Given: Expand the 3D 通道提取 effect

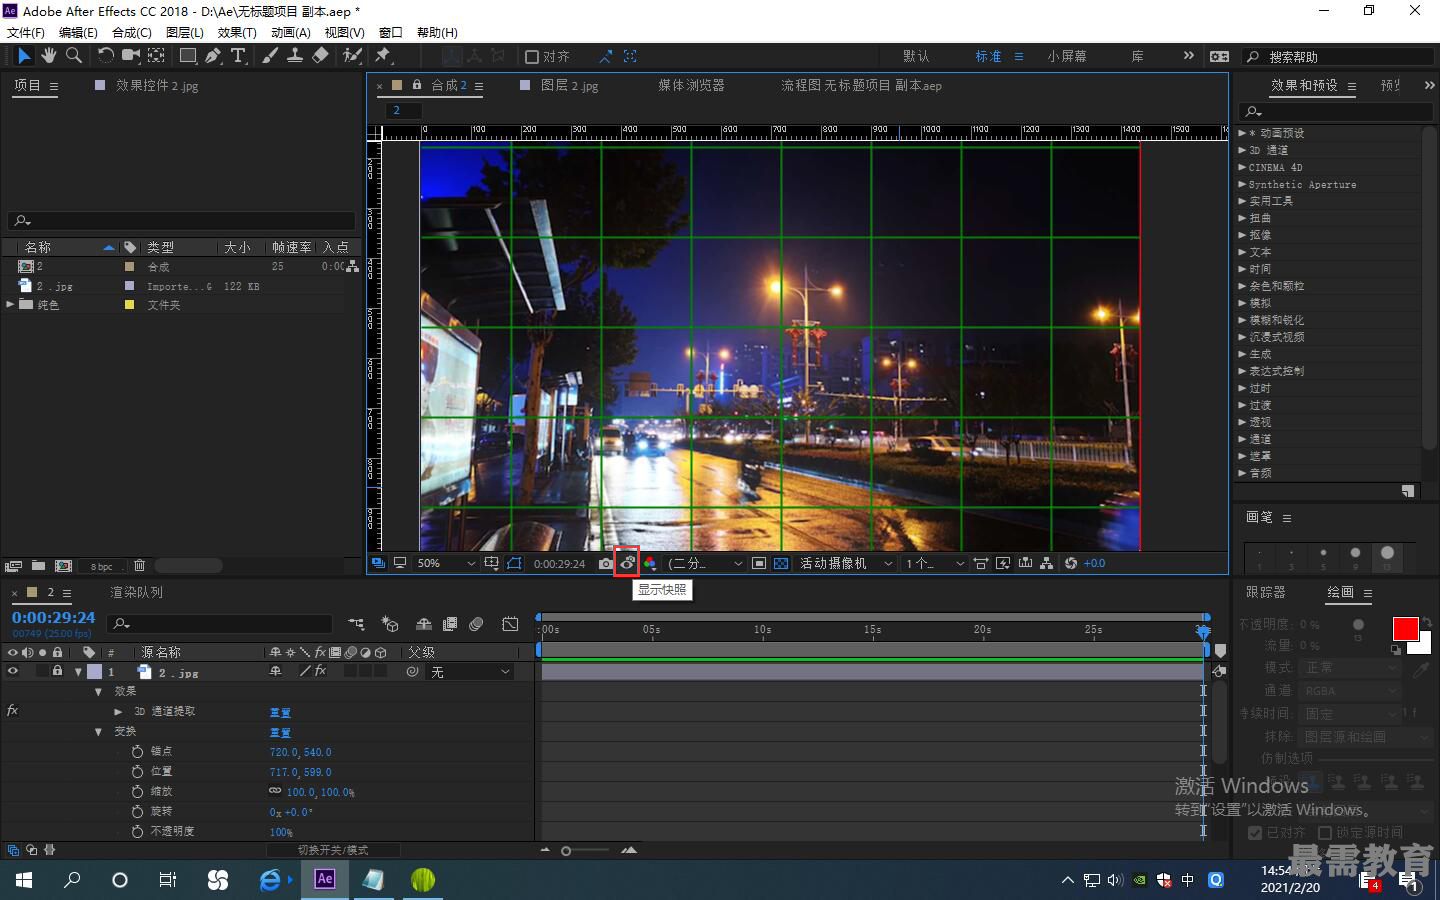Looking at the screenshot, I should [x=118, y=712].
